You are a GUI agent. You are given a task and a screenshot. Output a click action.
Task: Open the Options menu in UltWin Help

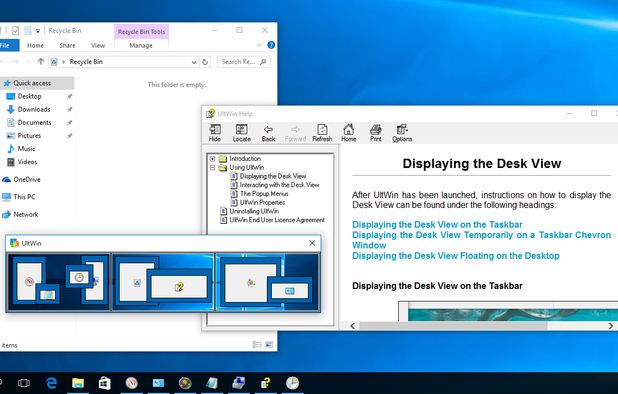pos(402,133)
